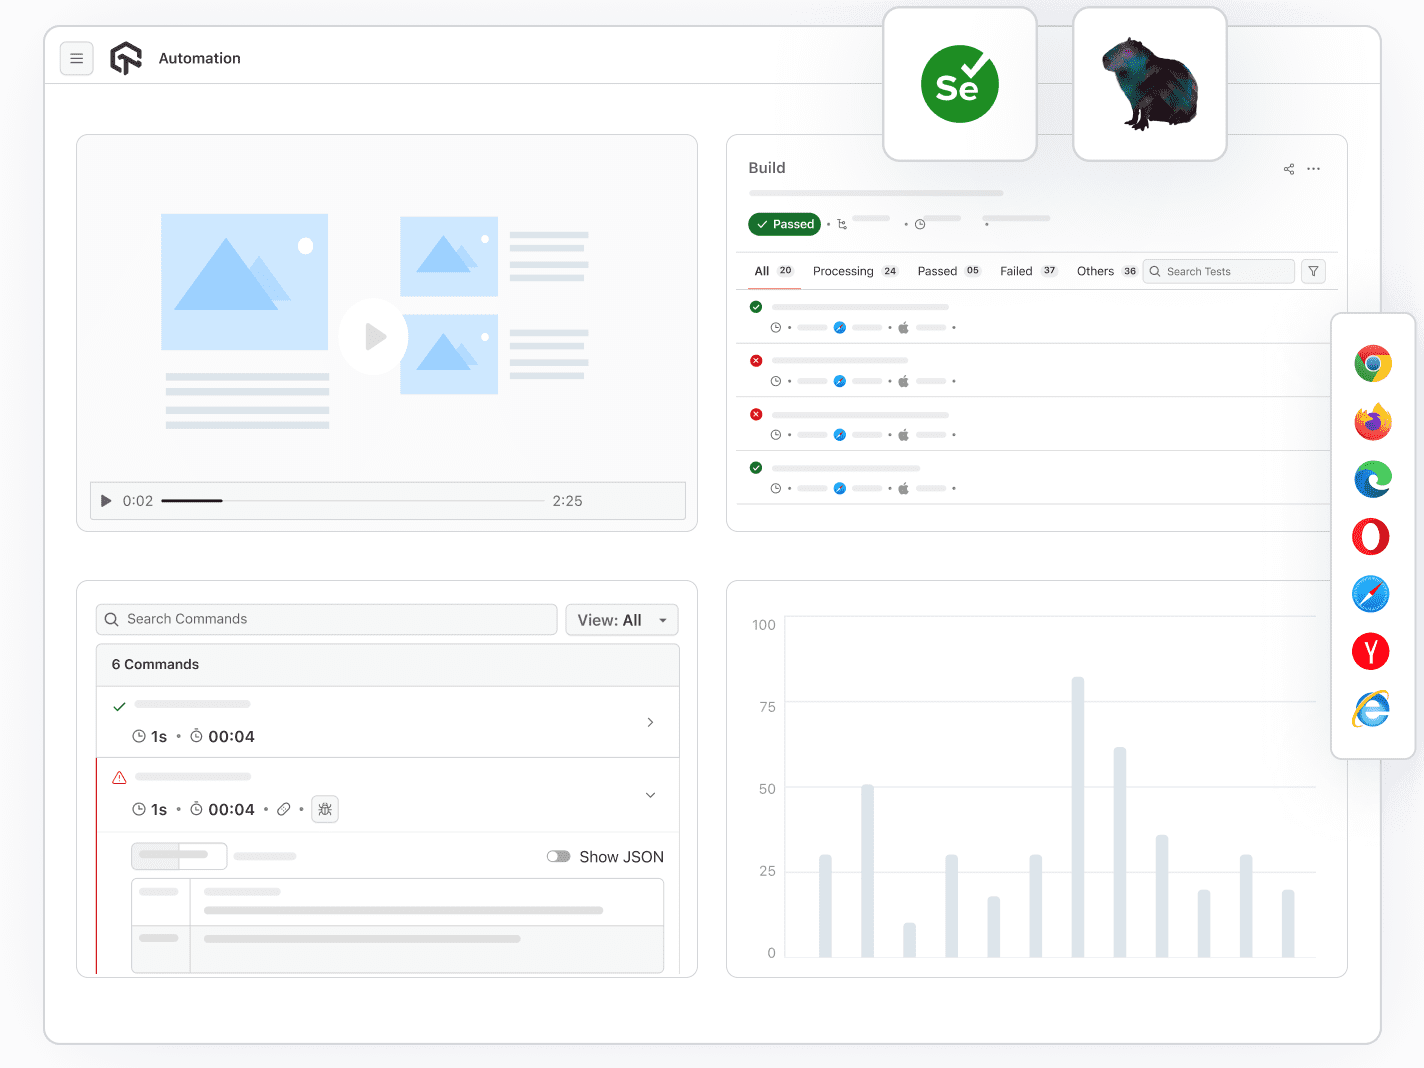
Task: Expand the first passed command row
Action: [650, 722]
